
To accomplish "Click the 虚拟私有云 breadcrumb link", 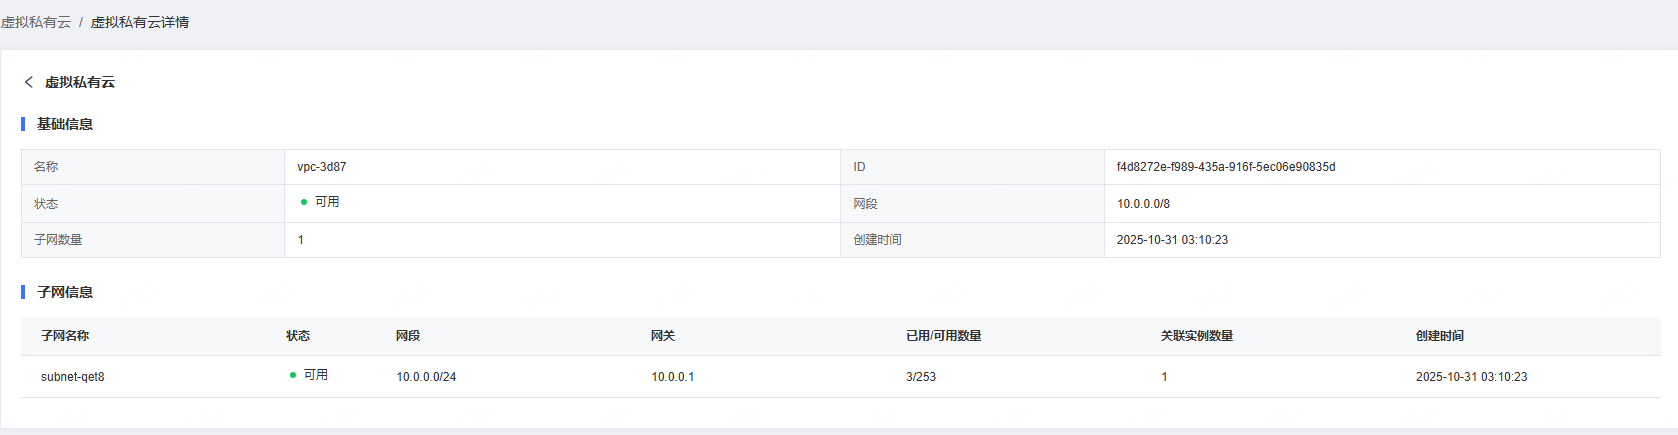I will click(36, 22).
